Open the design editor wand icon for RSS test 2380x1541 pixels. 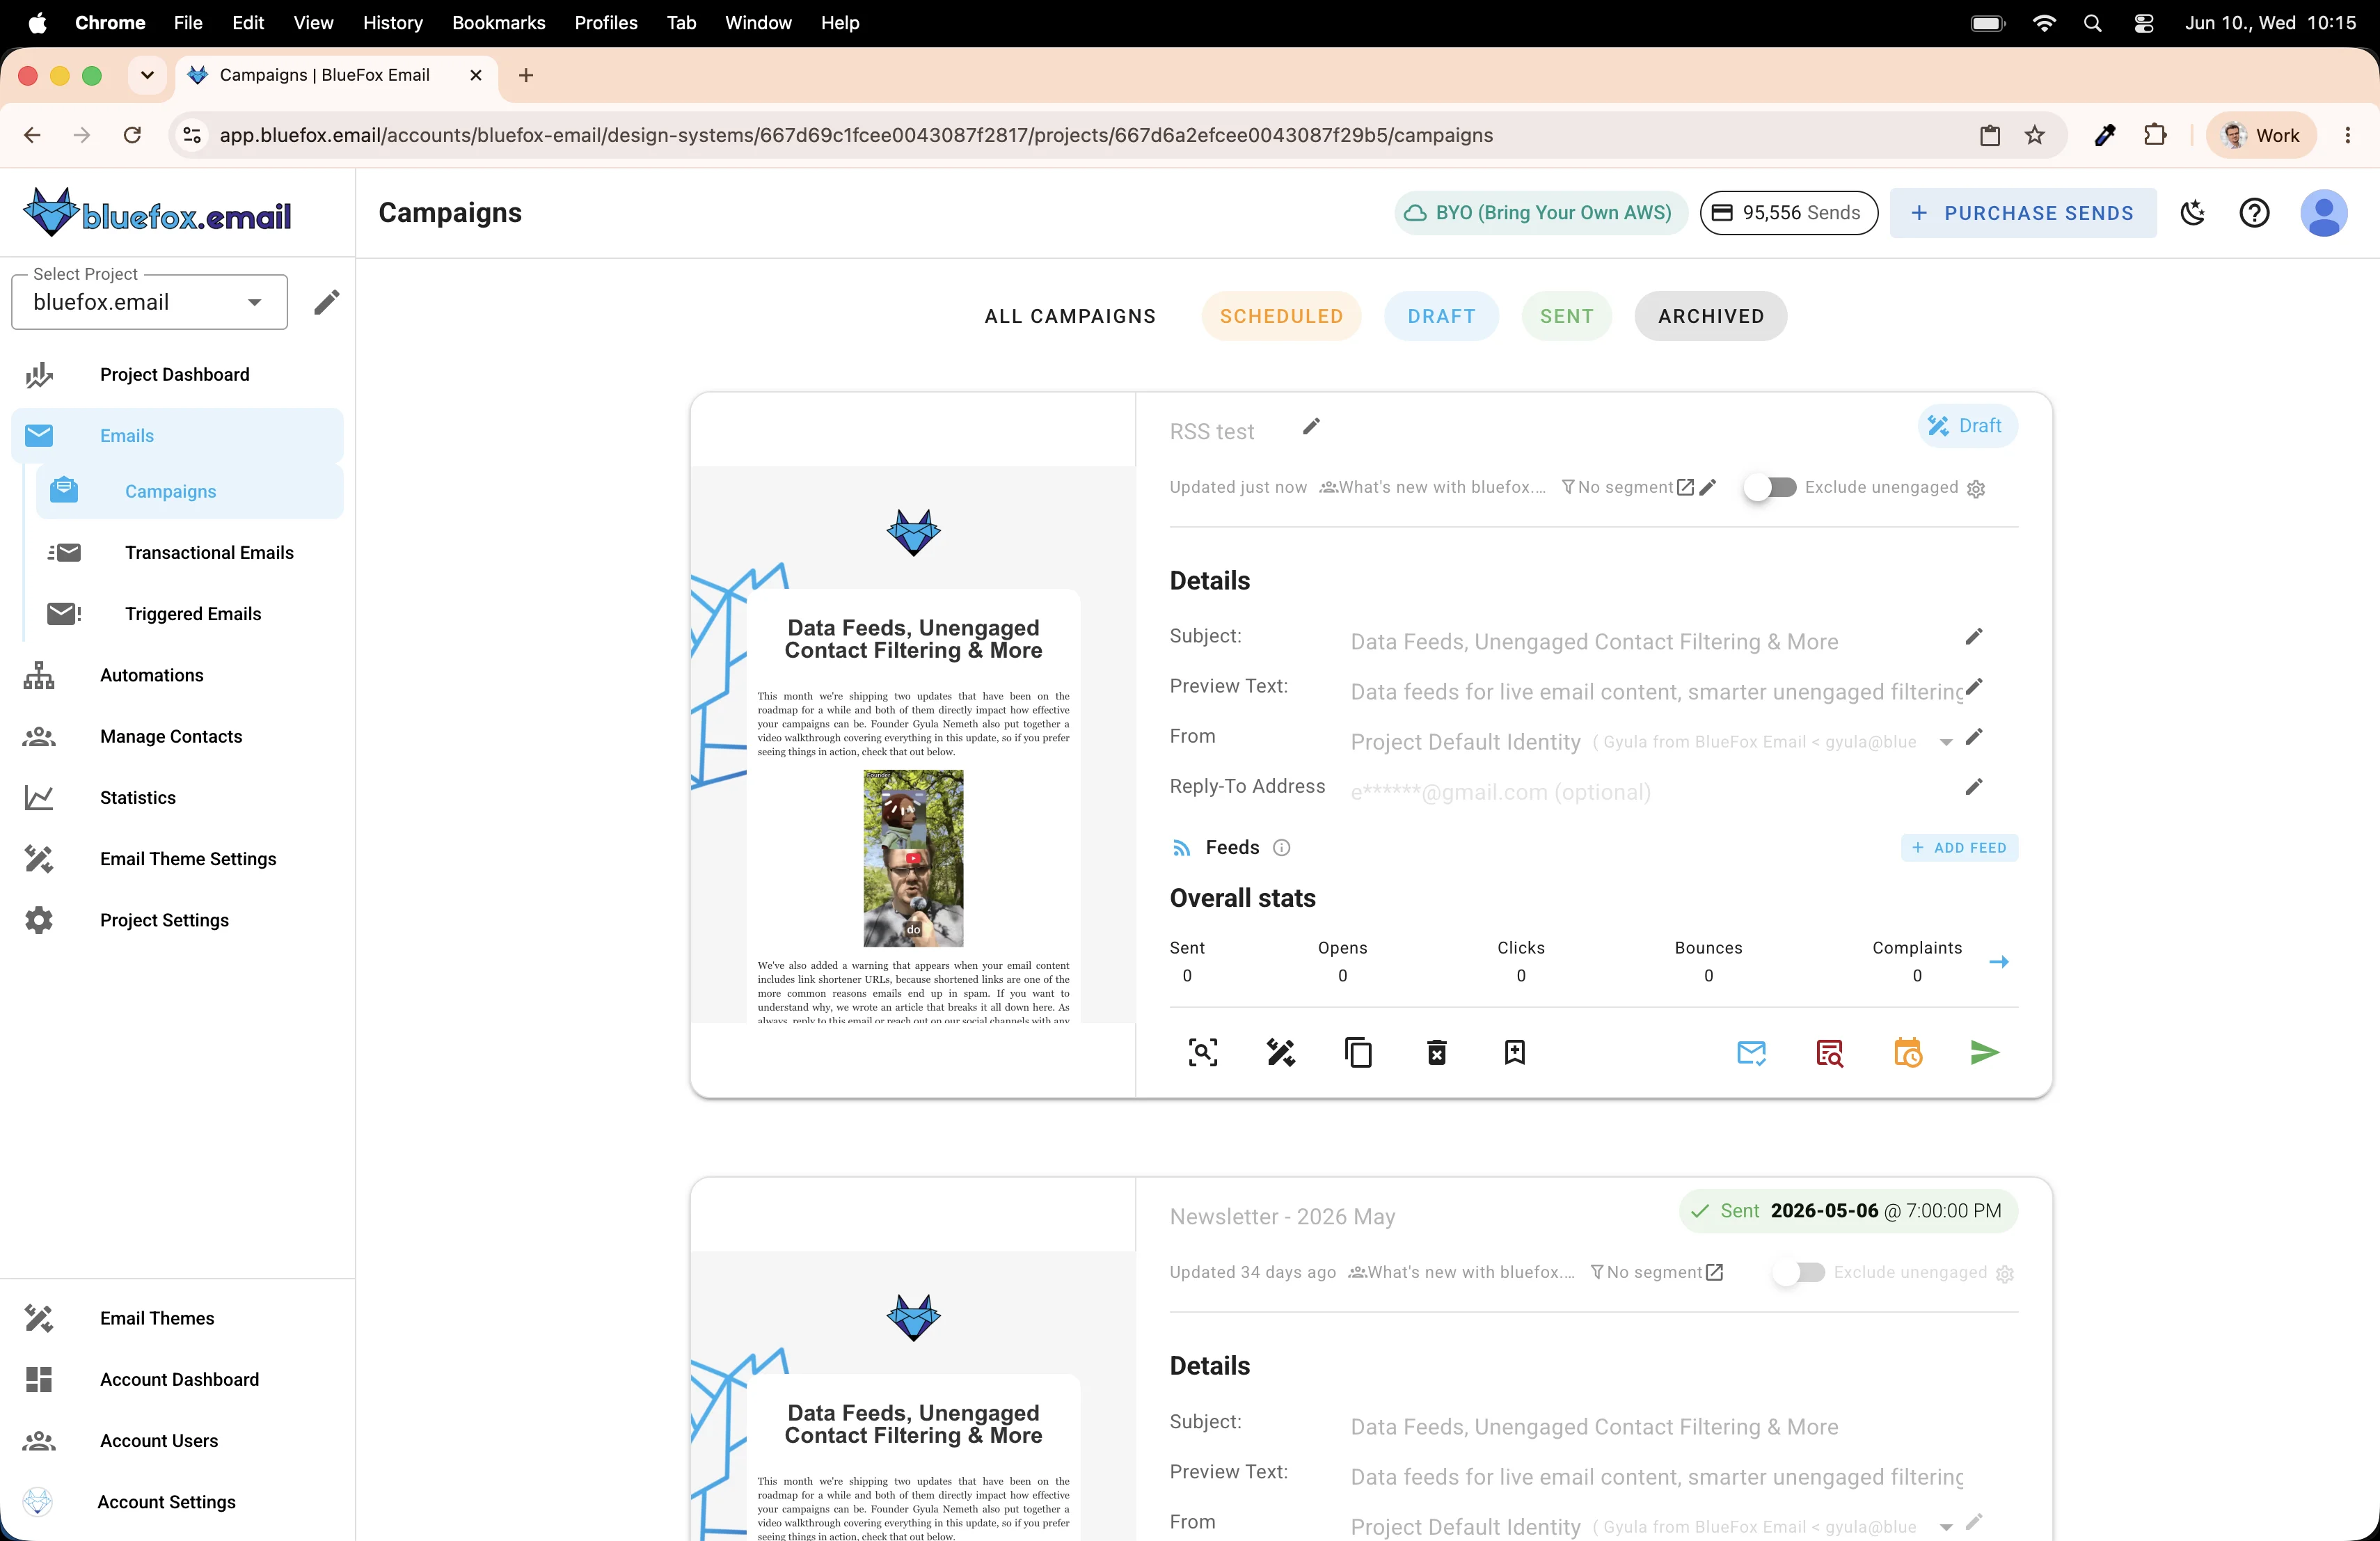pos(1280,1052)
